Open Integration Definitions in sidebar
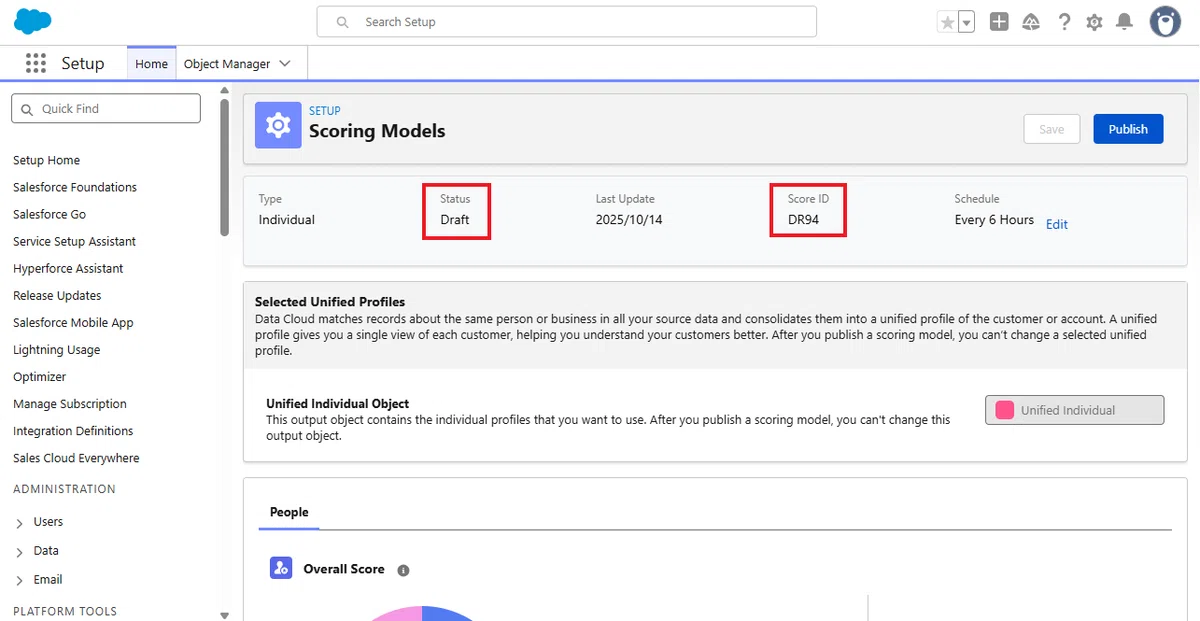1200x621 pixels. (73, 431)
